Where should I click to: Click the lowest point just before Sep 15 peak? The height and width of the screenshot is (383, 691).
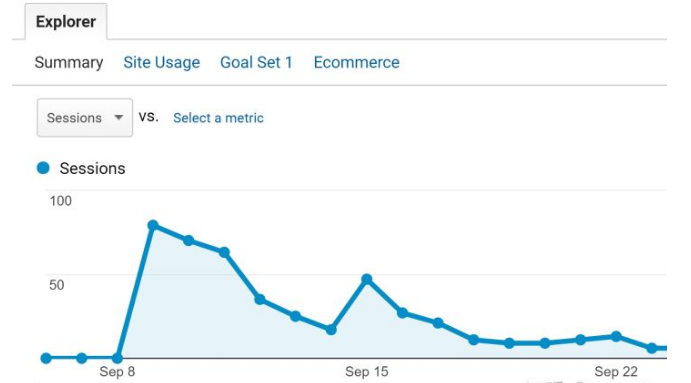click(331, 329)
